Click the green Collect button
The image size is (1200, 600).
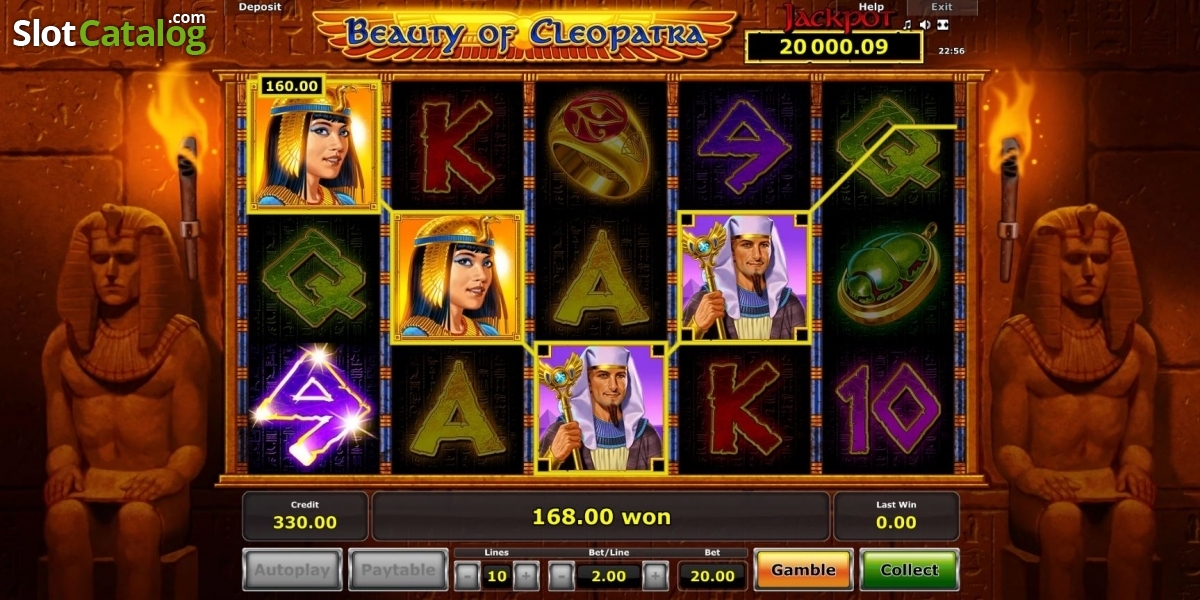tap(909, 570)
